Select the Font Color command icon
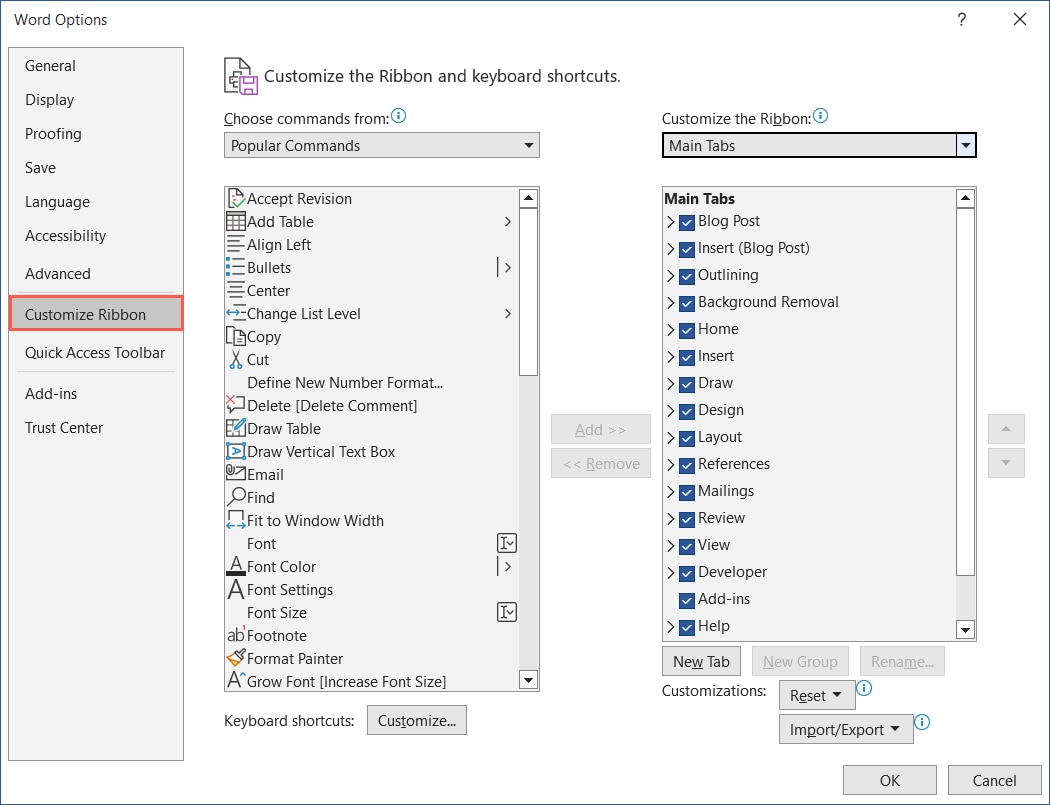The width and height of the screenshot is (1050, 805). 235,566
